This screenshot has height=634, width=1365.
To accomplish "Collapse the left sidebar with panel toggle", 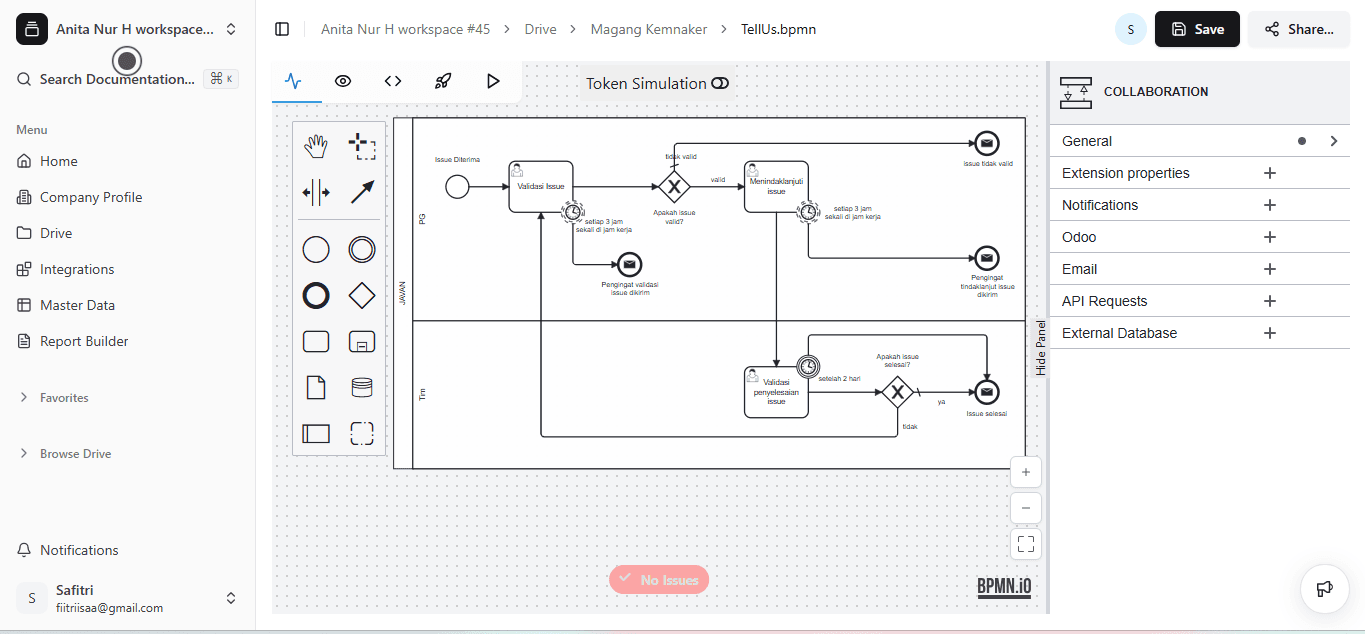I will coord(282,29).
